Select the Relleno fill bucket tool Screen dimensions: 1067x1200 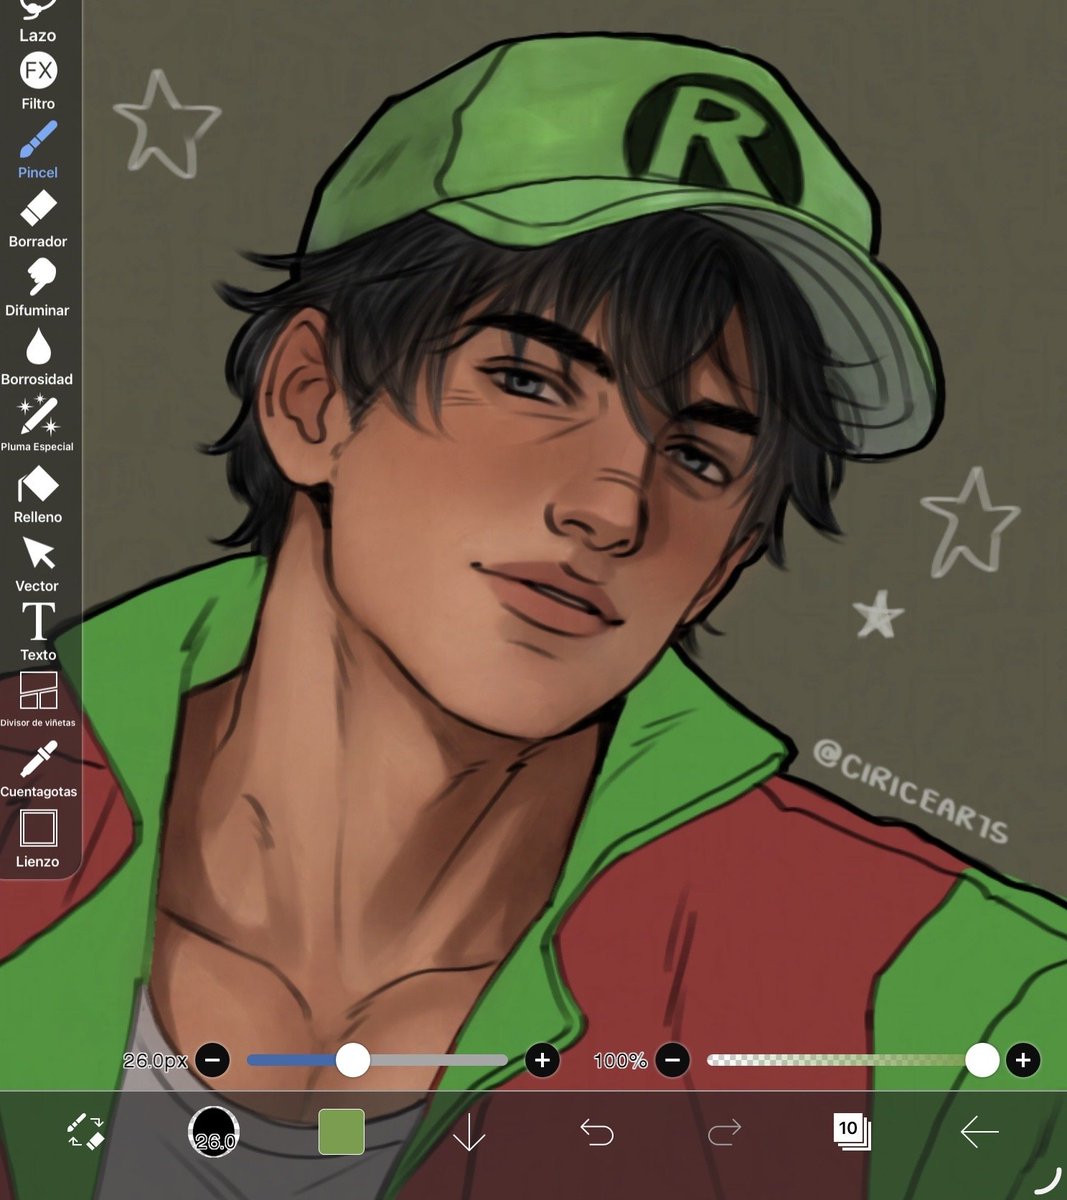[38, 495]
